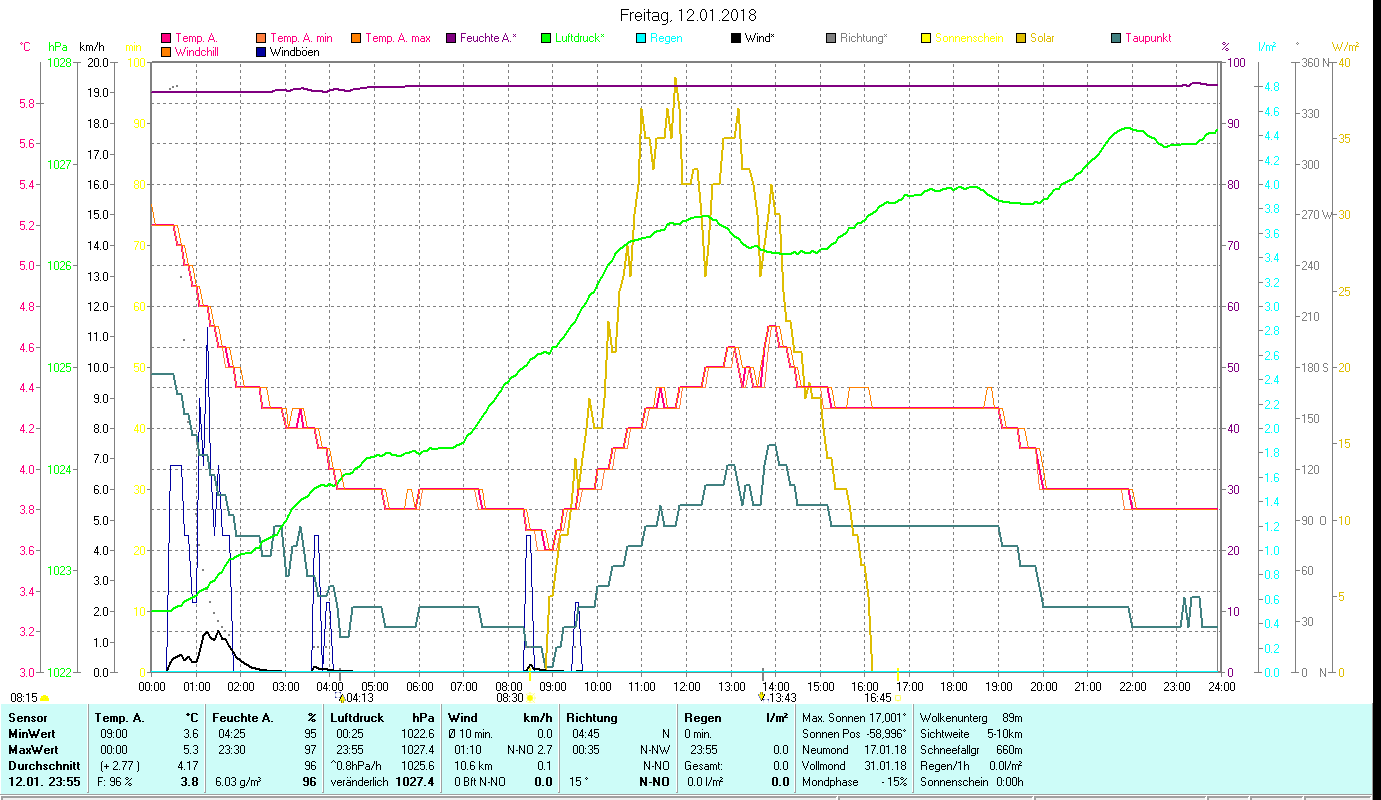This screenshot has height=800, width=1381.
Task: Click the hPa axis unit label above the chart
Action: pyautogui.click(x=57, y=46)
